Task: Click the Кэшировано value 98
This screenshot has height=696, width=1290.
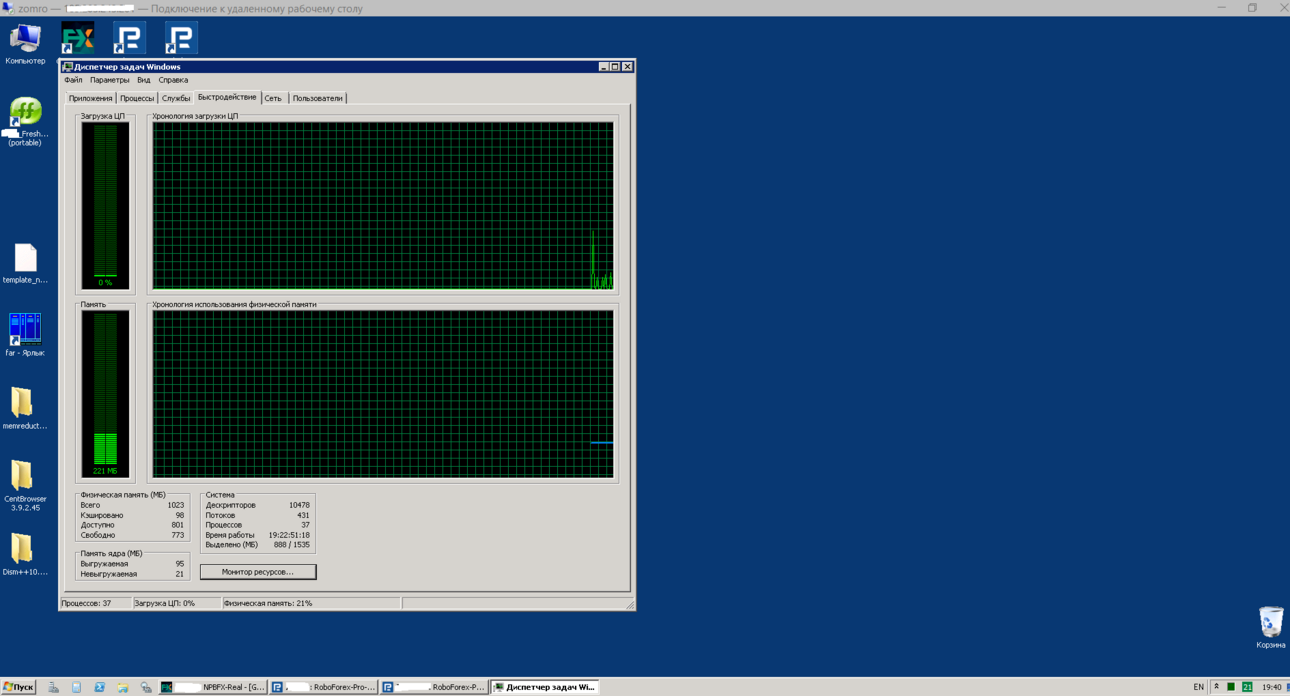Action: pos(180,515)
